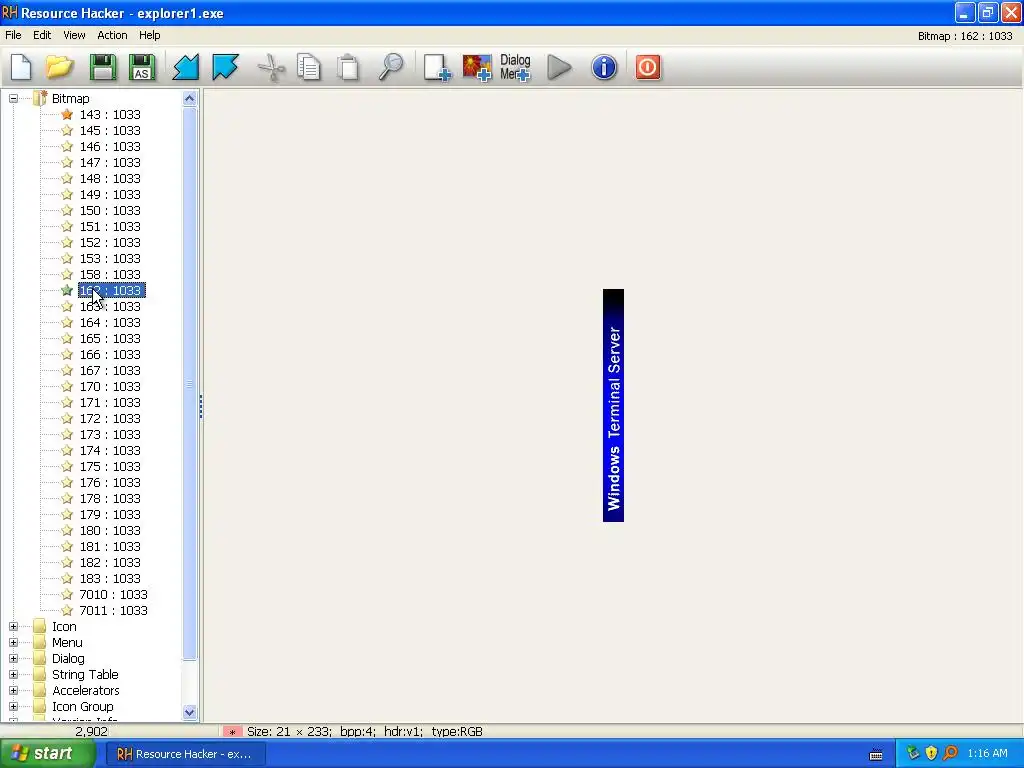1024x768 pixels.
Task: Expand the Icon tree node
Action: 13,626
